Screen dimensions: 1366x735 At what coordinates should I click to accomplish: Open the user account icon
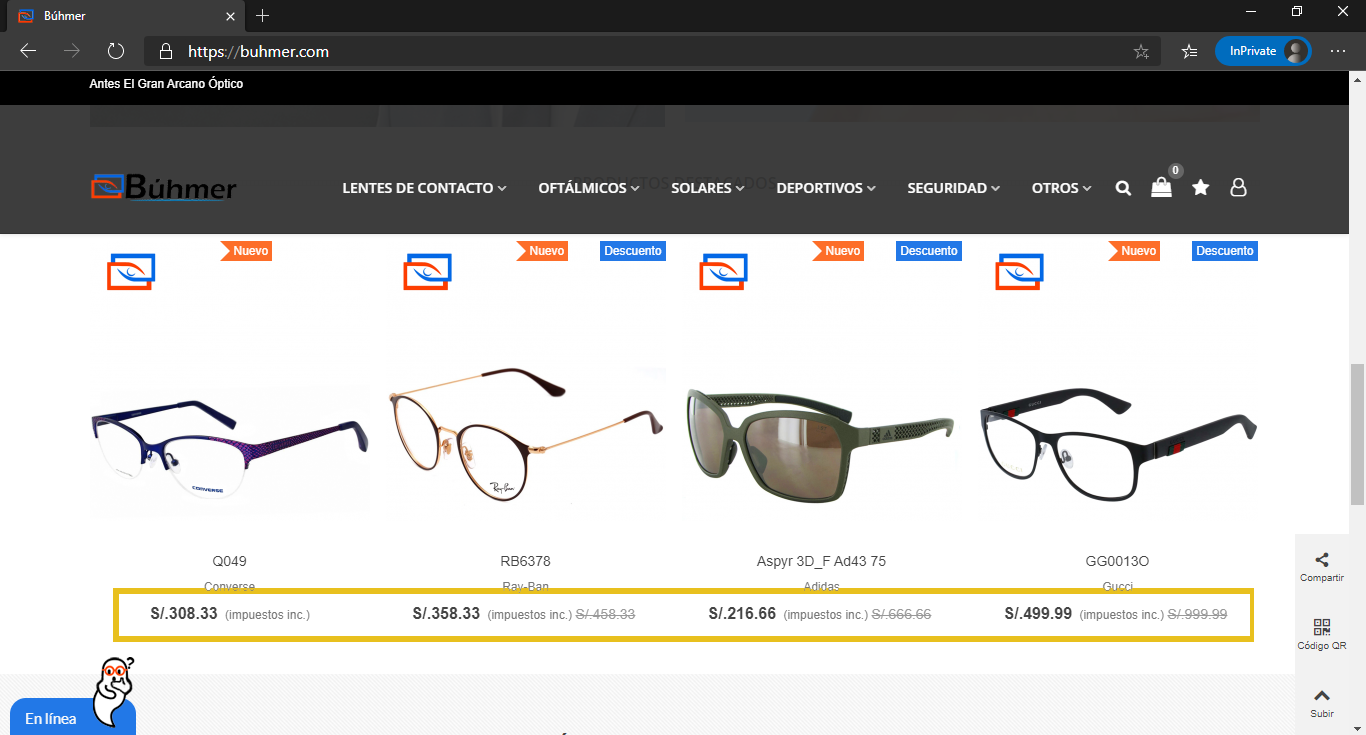1238,187
